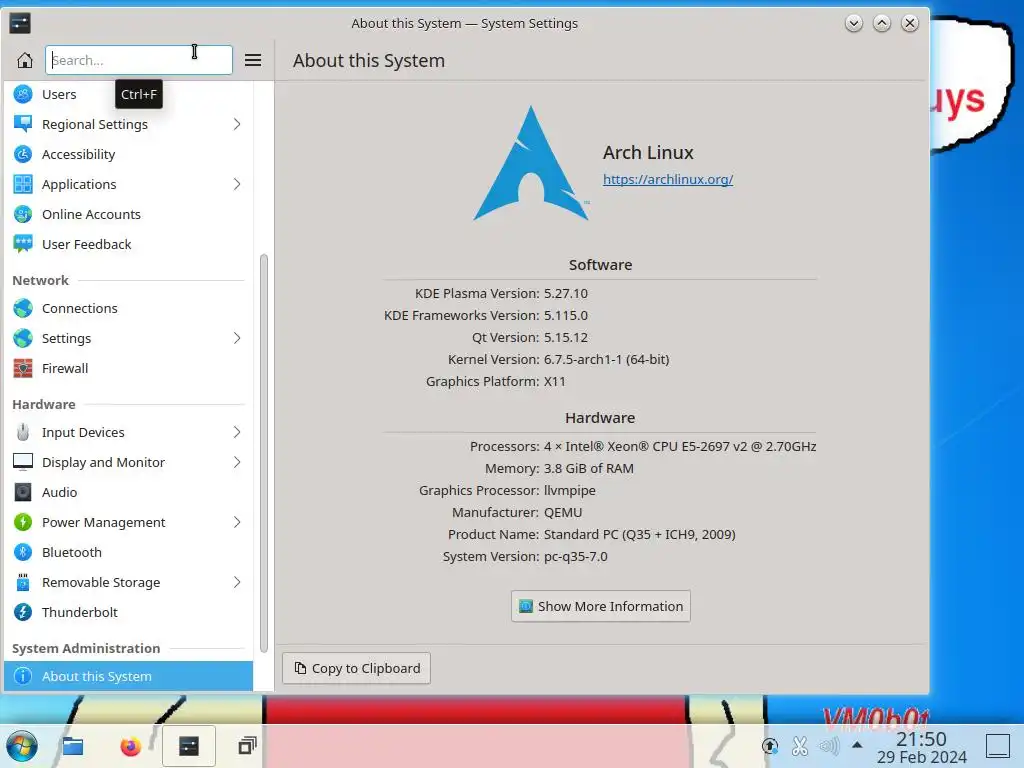This screenshot has width=1024, height=768.
Task: Select the Users sidebar entry
Action: coord(128,94)
